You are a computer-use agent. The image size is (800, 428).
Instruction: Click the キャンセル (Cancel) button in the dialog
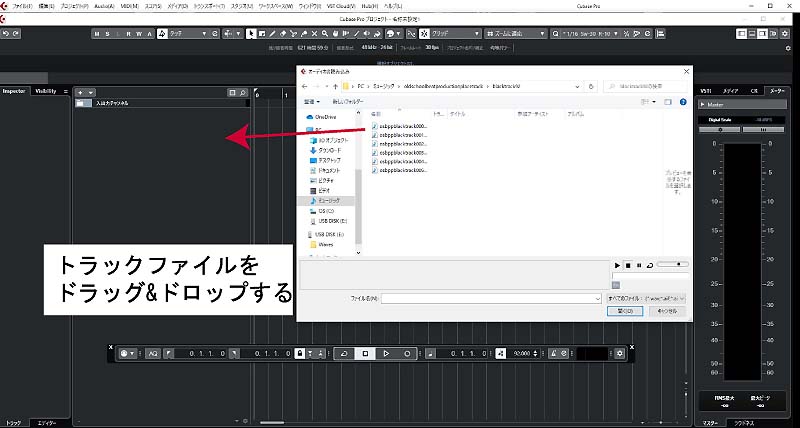(668, 312)
